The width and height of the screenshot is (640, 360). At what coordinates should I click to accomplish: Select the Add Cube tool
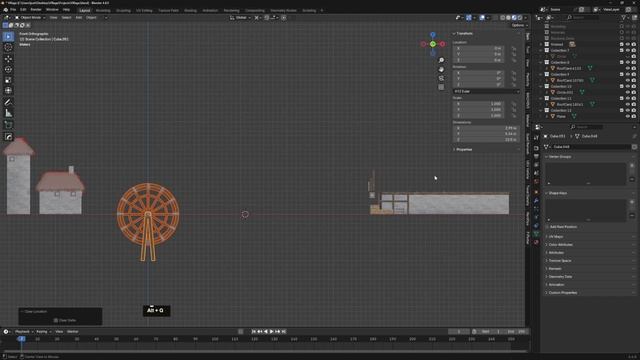[x=8, y=125]
